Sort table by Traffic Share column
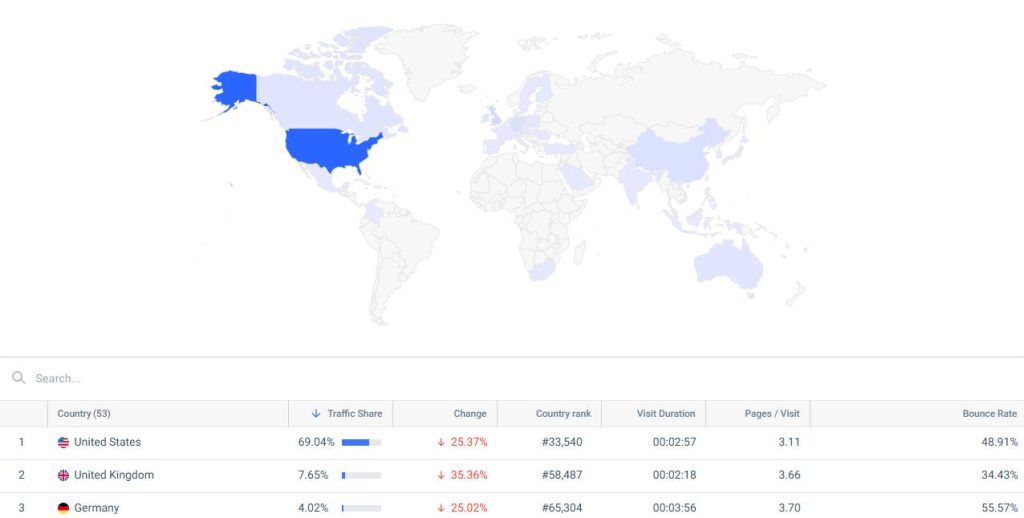 355,413
